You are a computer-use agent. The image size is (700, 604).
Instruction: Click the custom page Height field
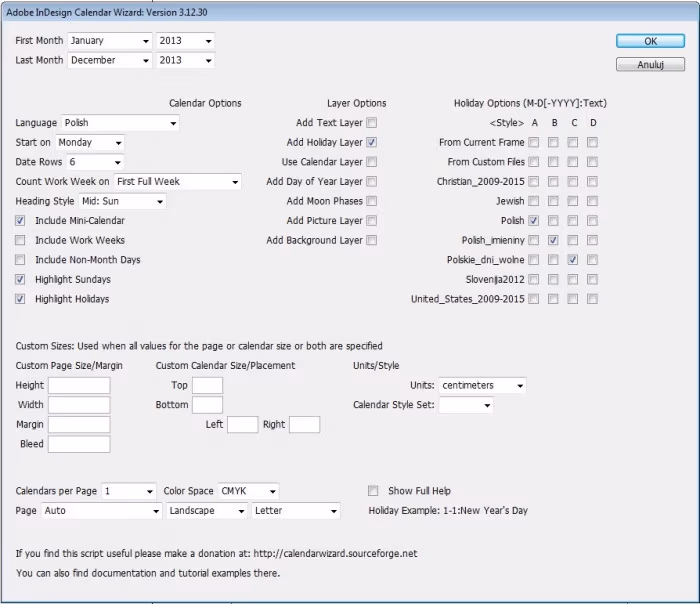pyautogui.click(x=79, y=385)
